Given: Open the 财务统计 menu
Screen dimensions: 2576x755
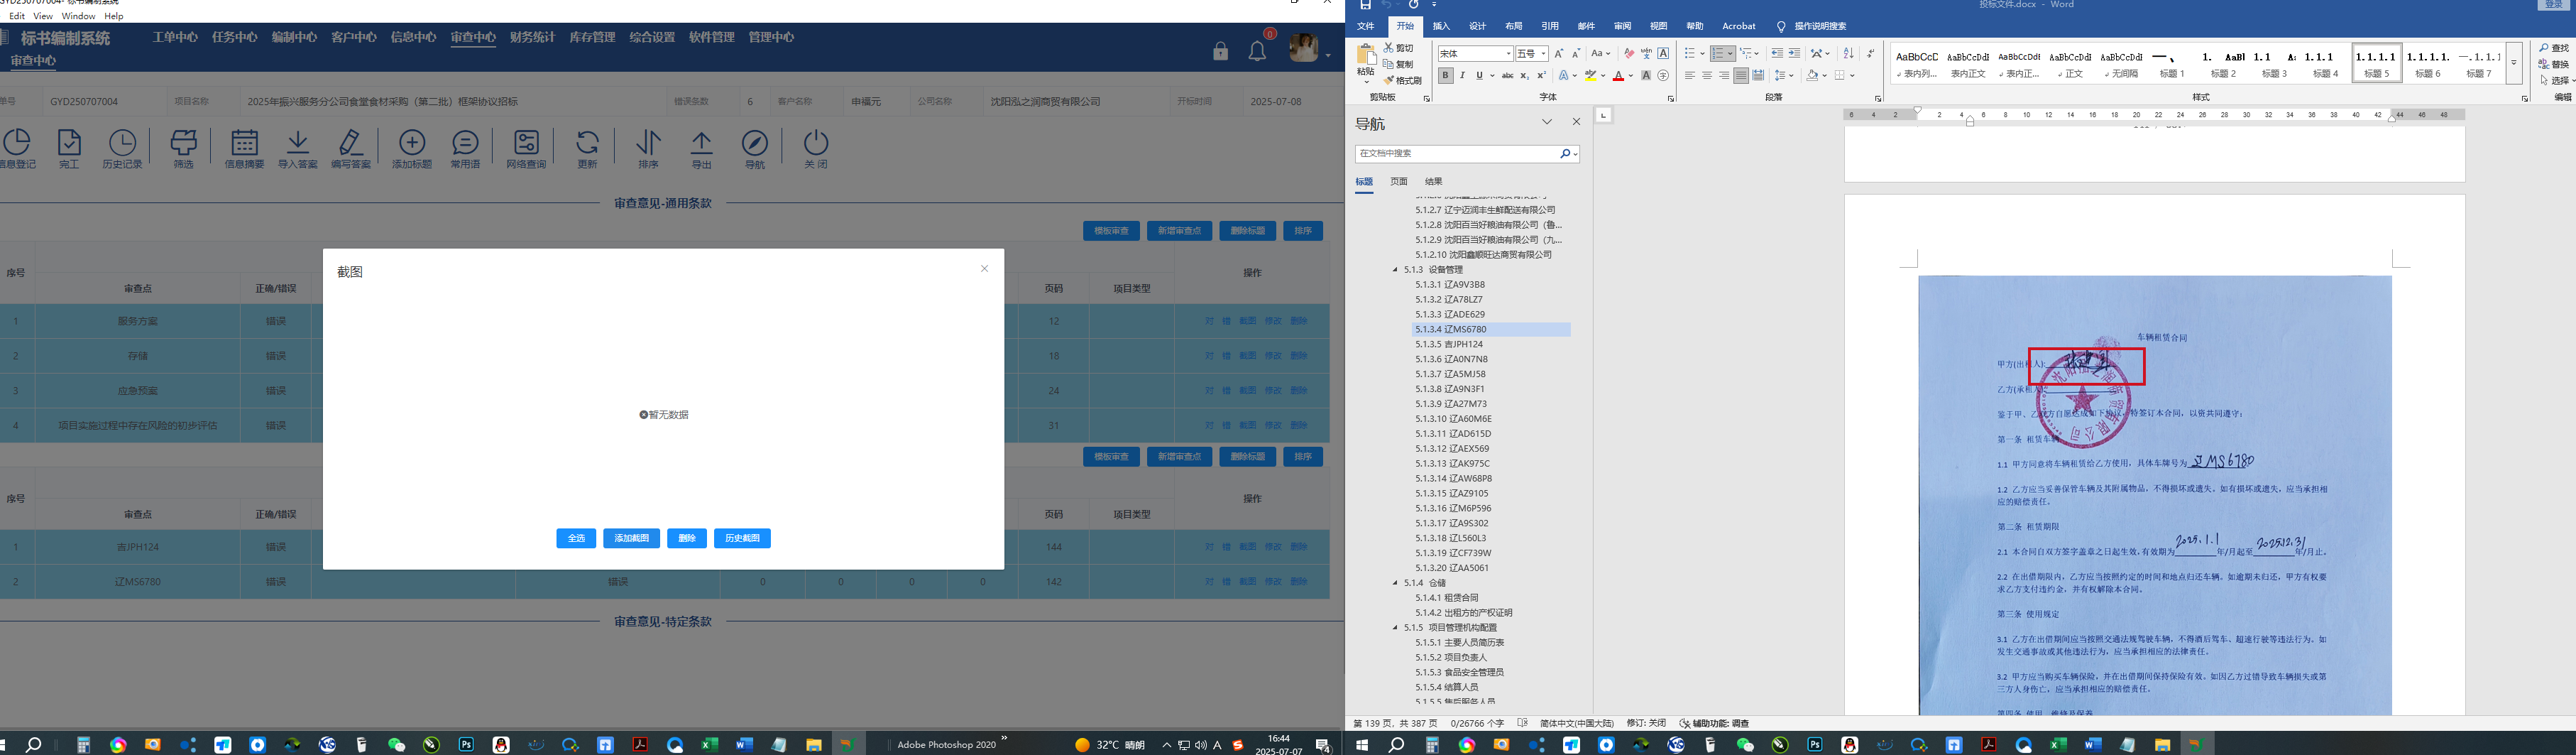Looking at the screenshot, I should pyautogui.click(x=532, y=37).
